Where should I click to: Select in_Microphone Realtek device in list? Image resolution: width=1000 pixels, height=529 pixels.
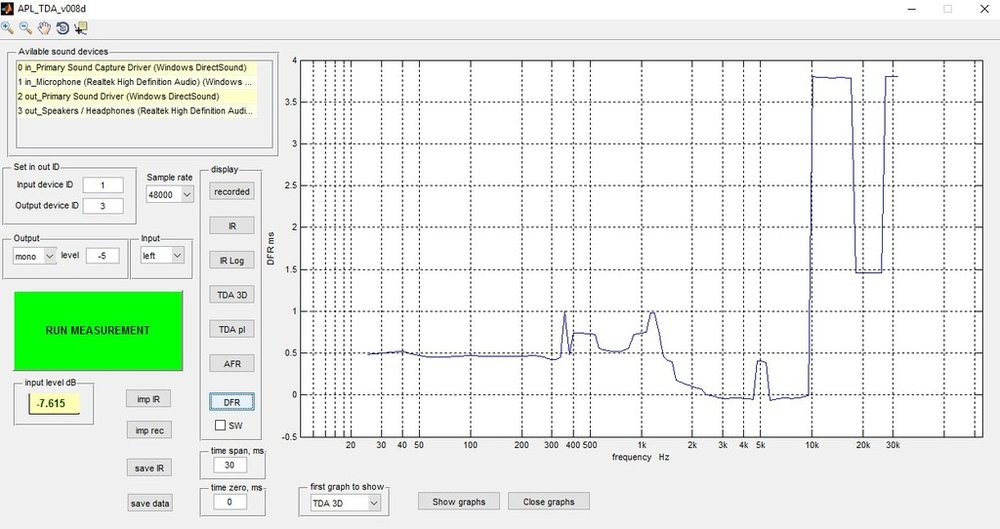tap(136, 82)
